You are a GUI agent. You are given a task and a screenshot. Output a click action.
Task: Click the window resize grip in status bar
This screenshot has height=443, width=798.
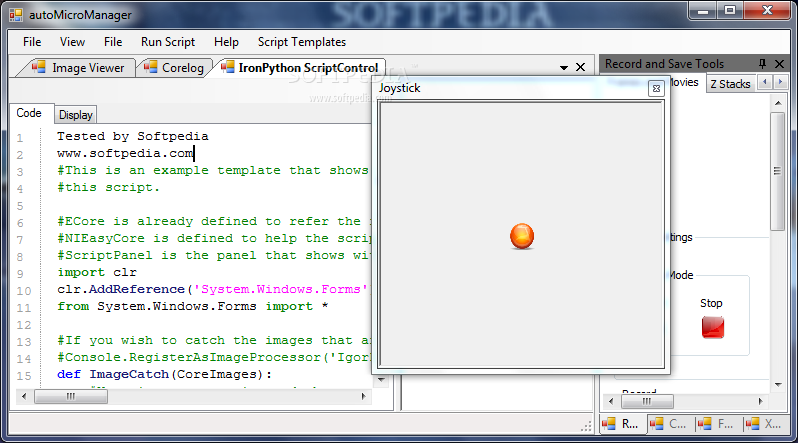(586, 426)
